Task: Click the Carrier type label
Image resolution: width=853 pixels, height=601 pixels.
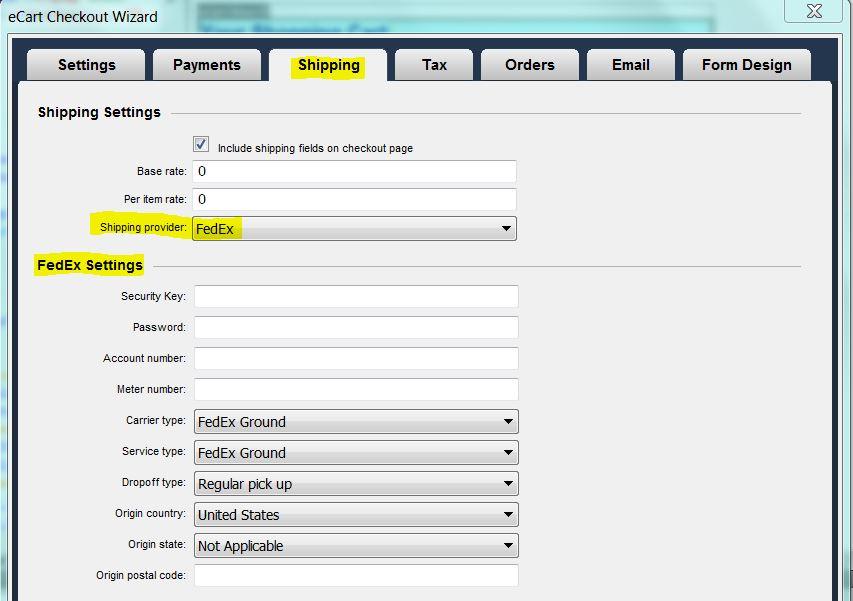Action: click(156, 420)
